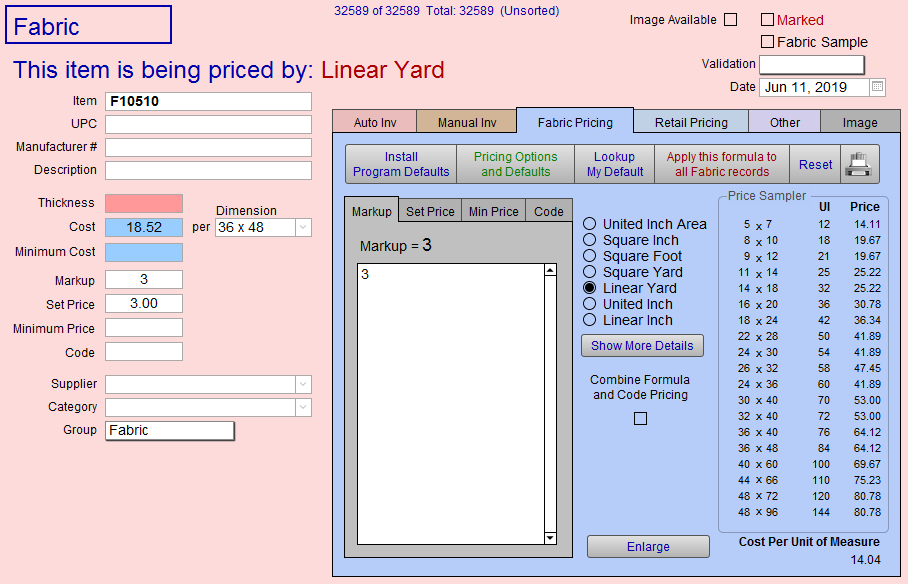
Task: Click Install Program Defaults button
Action: 401,164
